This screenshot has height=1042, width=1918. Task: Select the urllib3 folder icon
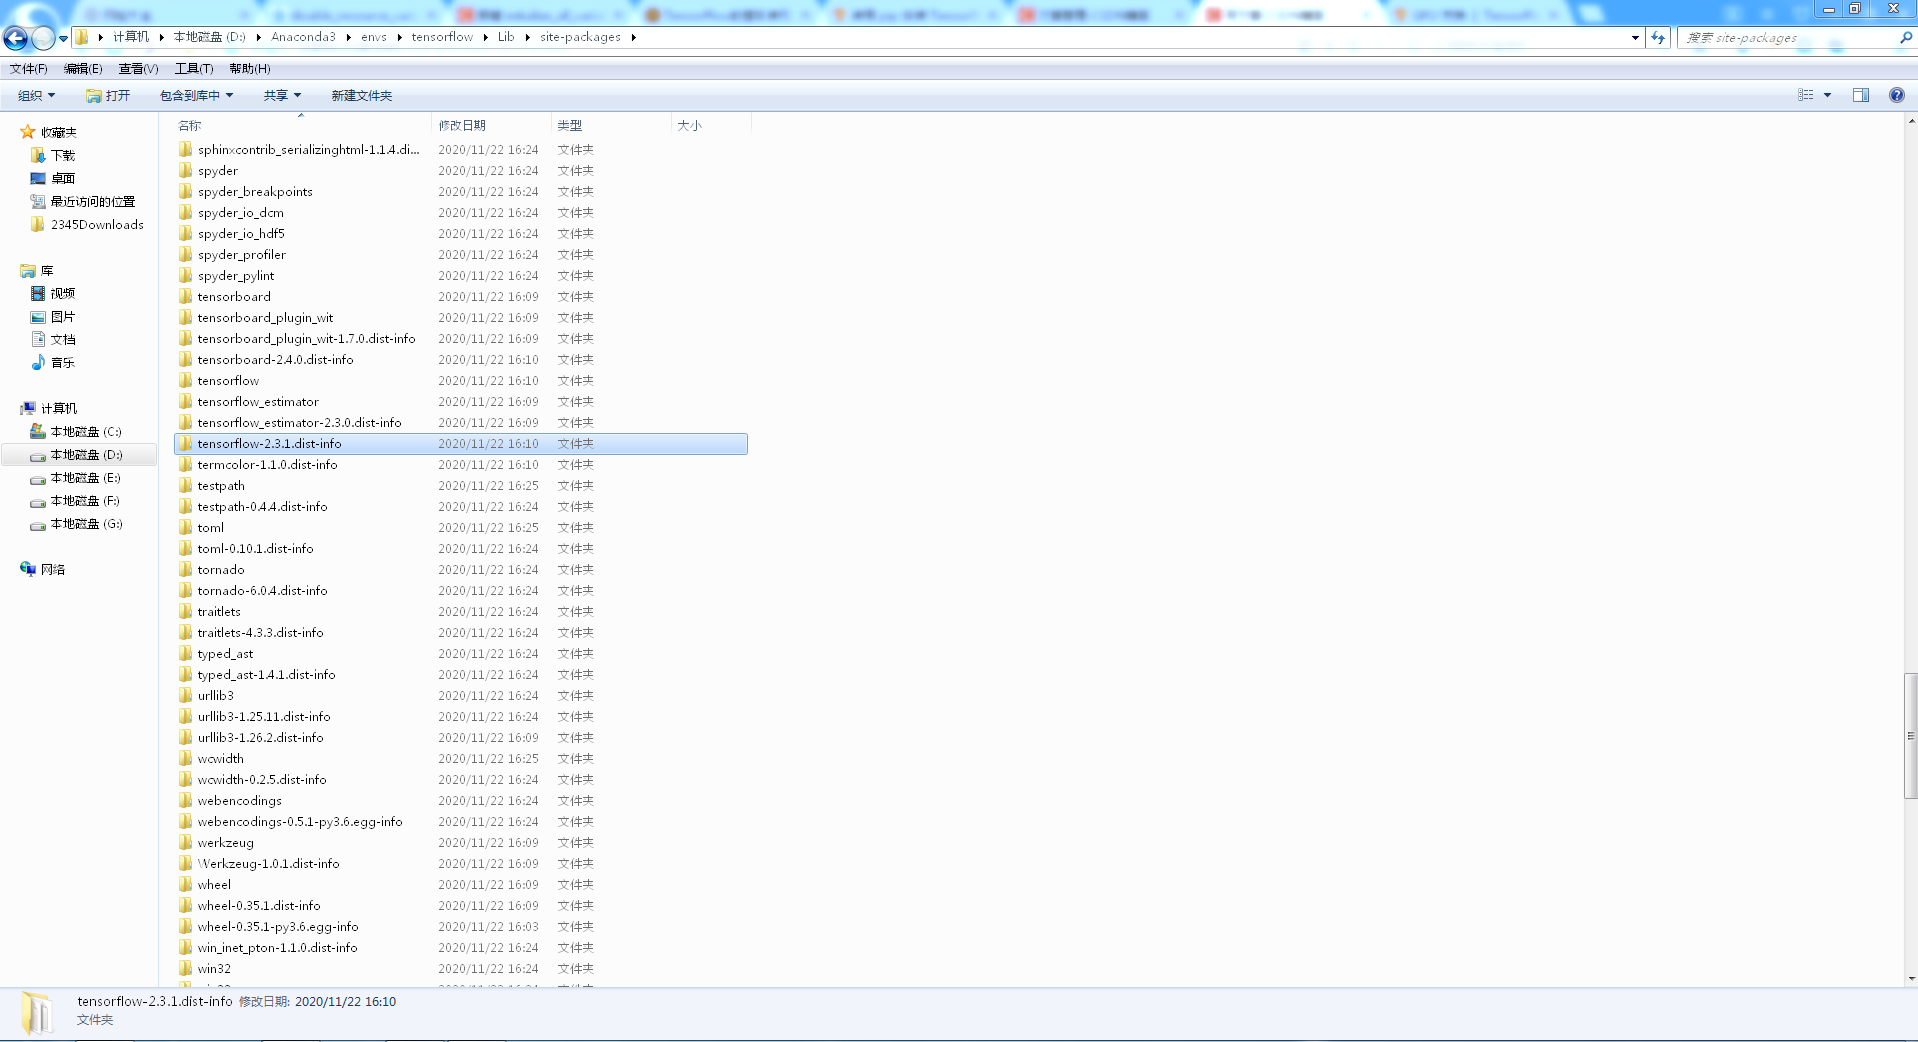coord(186,695)
